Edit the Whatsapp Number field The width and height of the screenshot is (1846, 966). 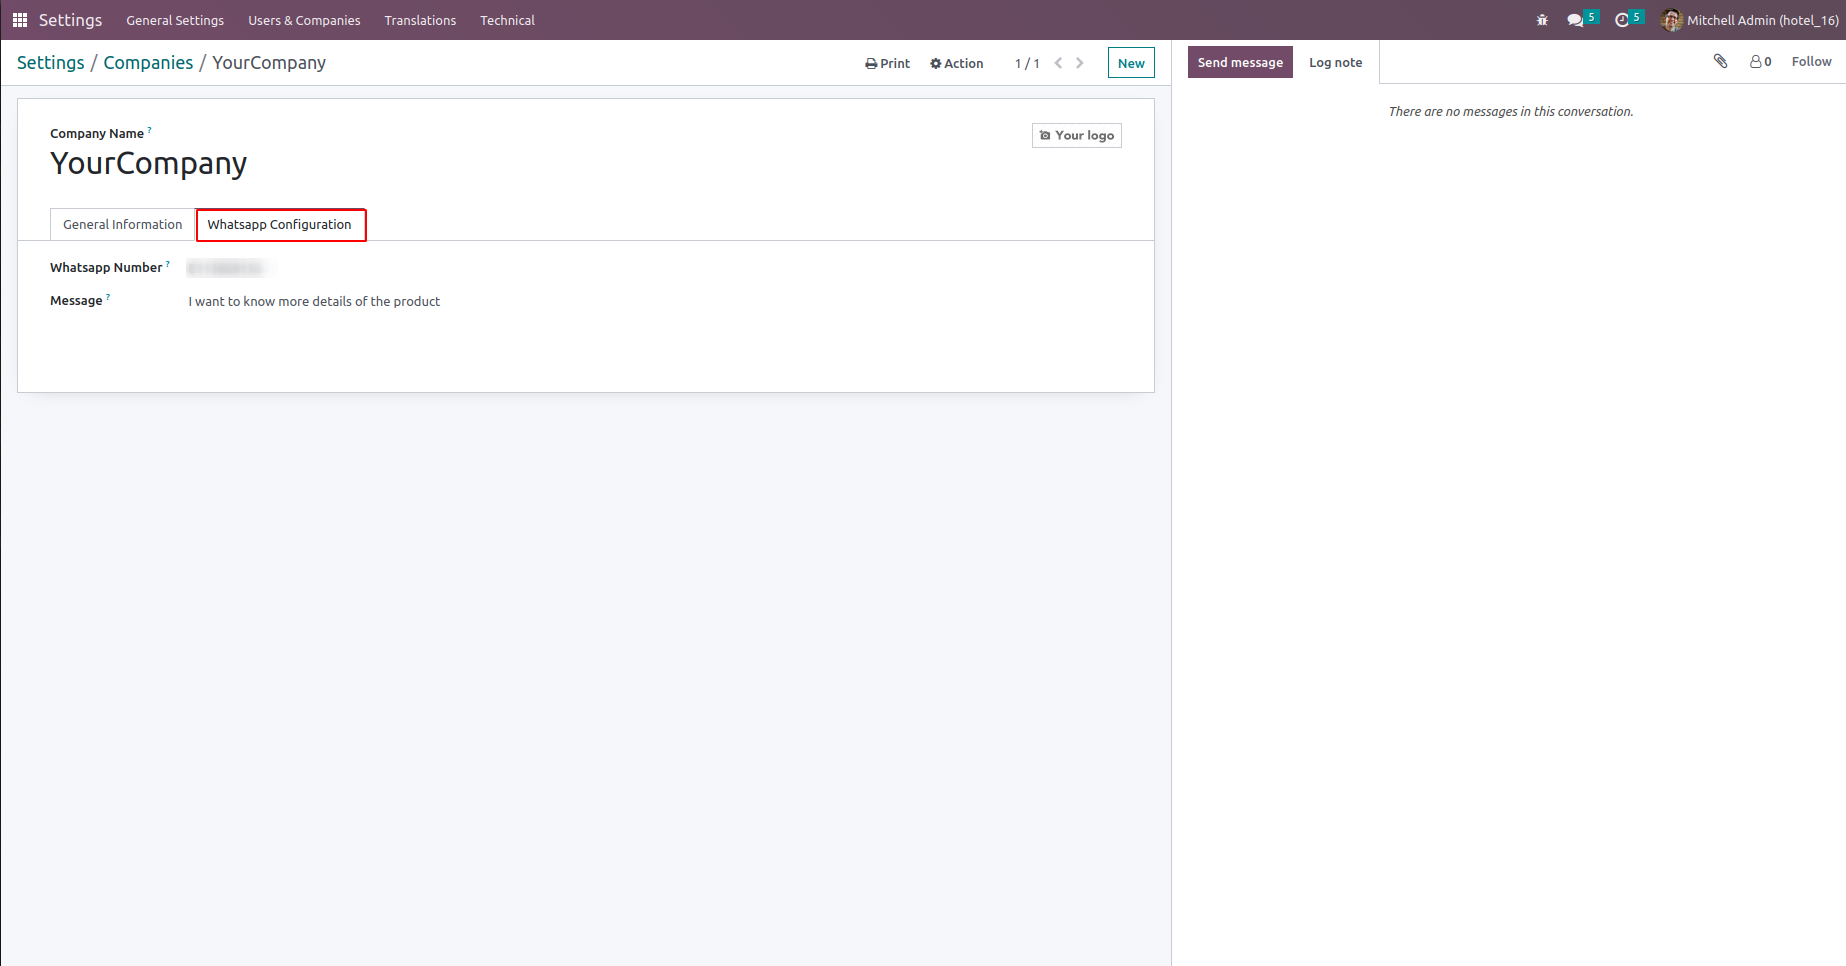(x=230, y=268)
